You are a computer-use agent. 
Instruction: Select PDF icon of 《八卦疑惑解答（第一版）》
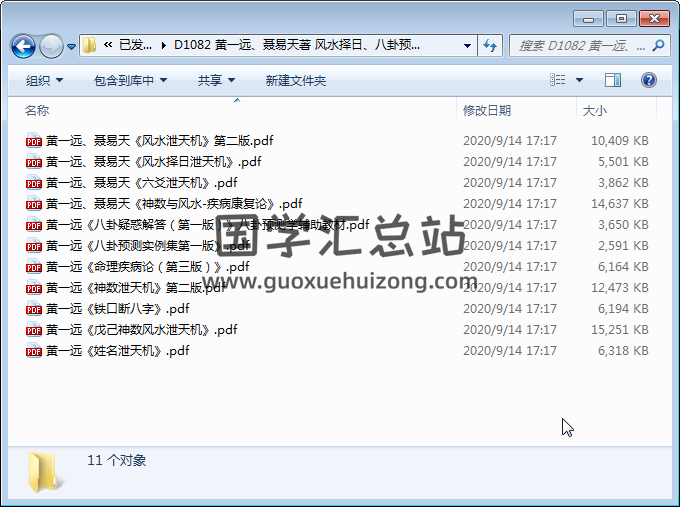tap(34, 225)
